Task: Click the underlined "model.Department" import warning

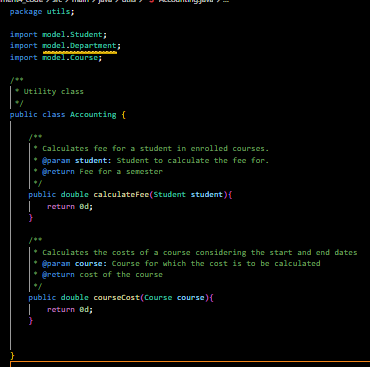Action: click(79, 46)
